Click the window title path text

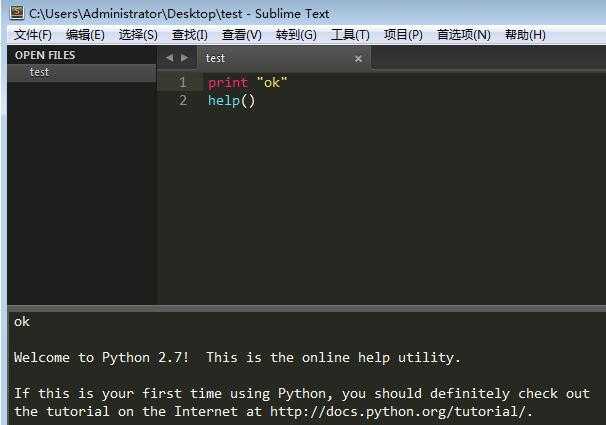179,14
